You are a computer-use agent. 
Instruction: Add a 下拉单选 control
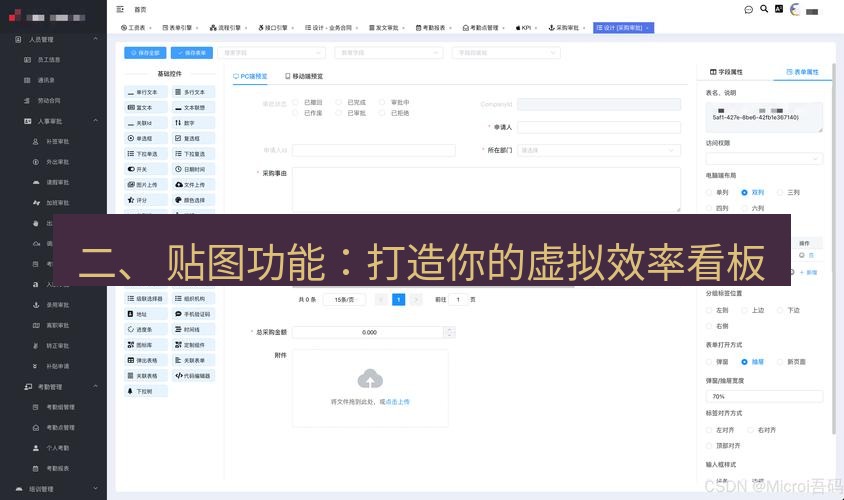click(146, 154)
